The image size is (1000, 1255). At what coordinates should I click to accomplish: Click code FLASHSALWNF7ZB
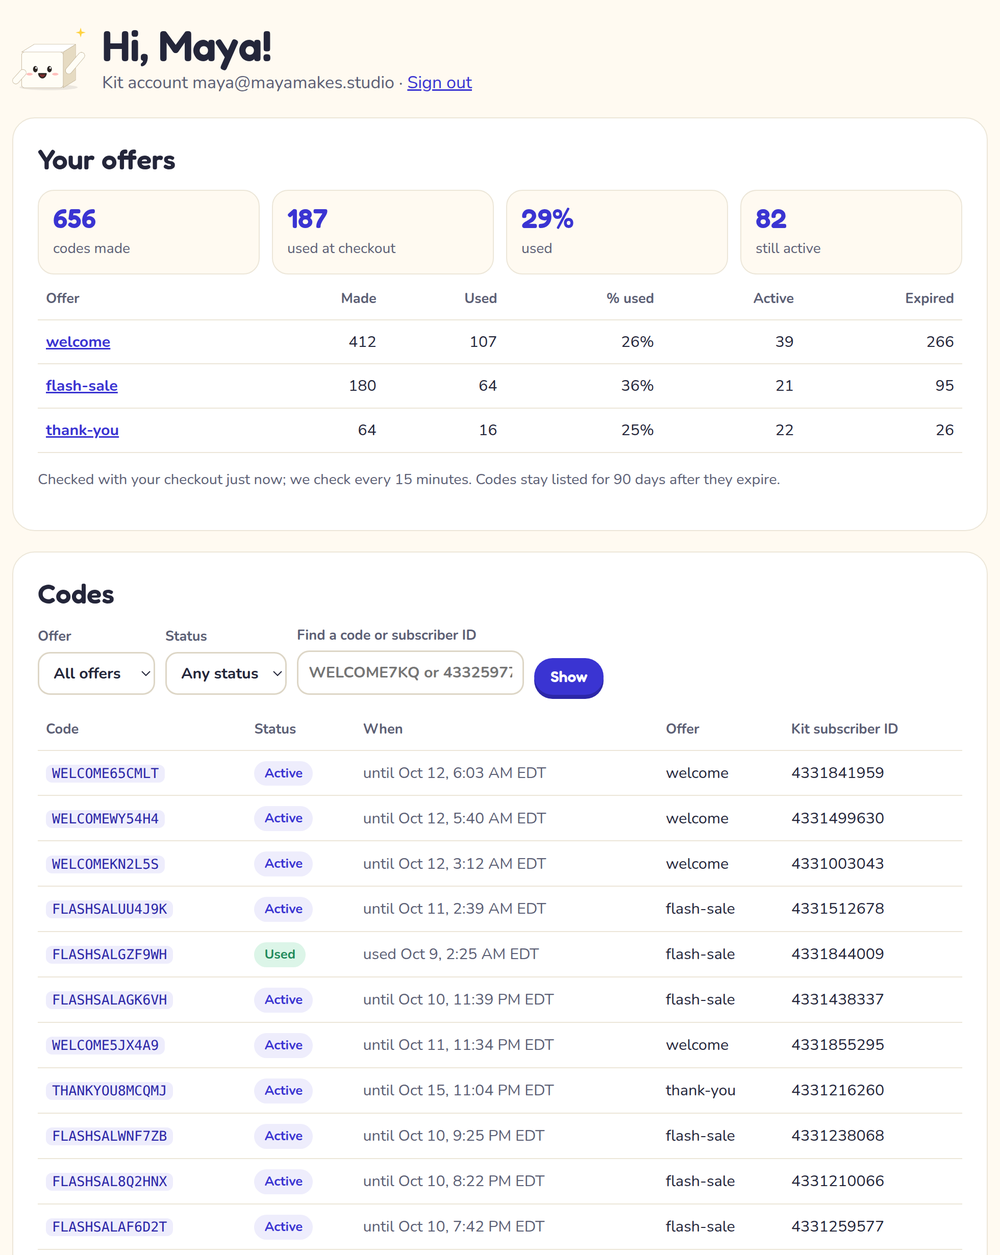(x=110, y=1136)
